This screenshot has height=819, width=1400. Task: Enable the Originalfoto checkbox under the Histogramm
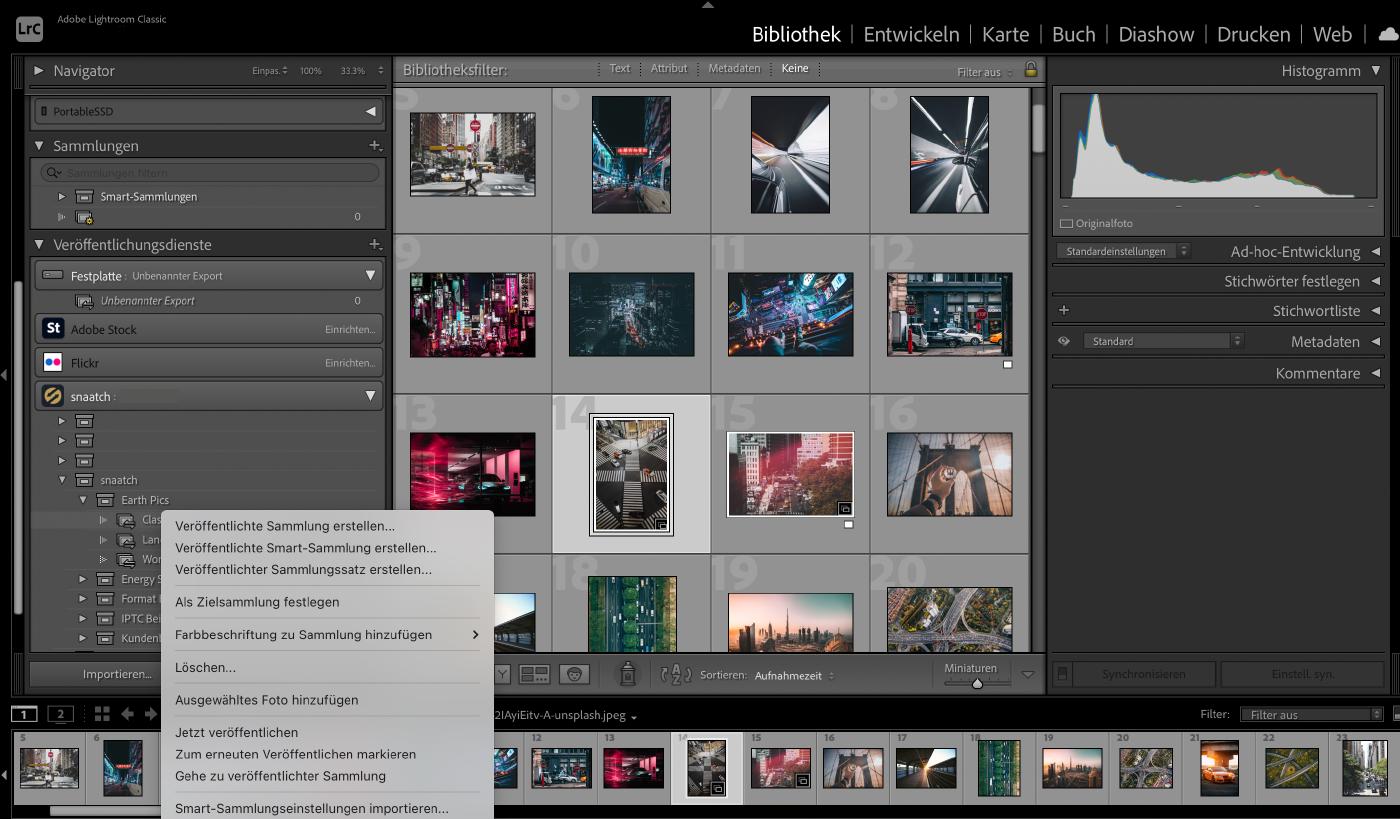pyautogui.click(x=1064, y=223)
